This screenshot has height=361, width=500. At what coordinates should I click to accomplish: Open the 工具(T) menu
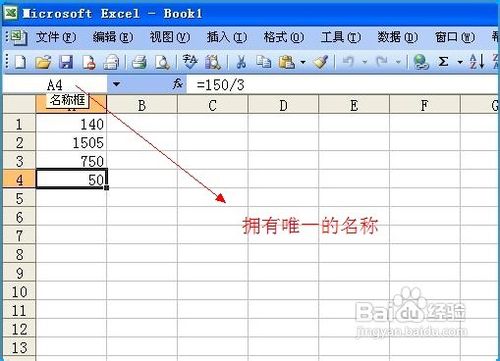[341, 37]
